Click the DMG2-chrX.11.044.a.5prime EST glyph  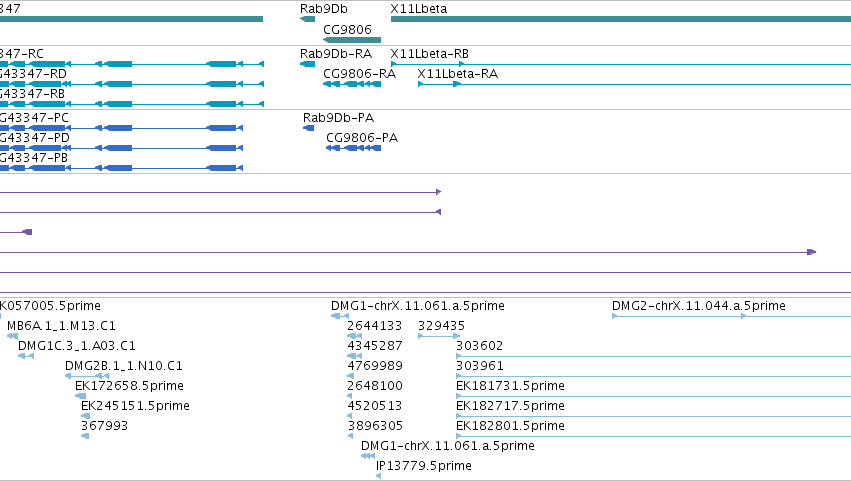click(x=732, y=316)
